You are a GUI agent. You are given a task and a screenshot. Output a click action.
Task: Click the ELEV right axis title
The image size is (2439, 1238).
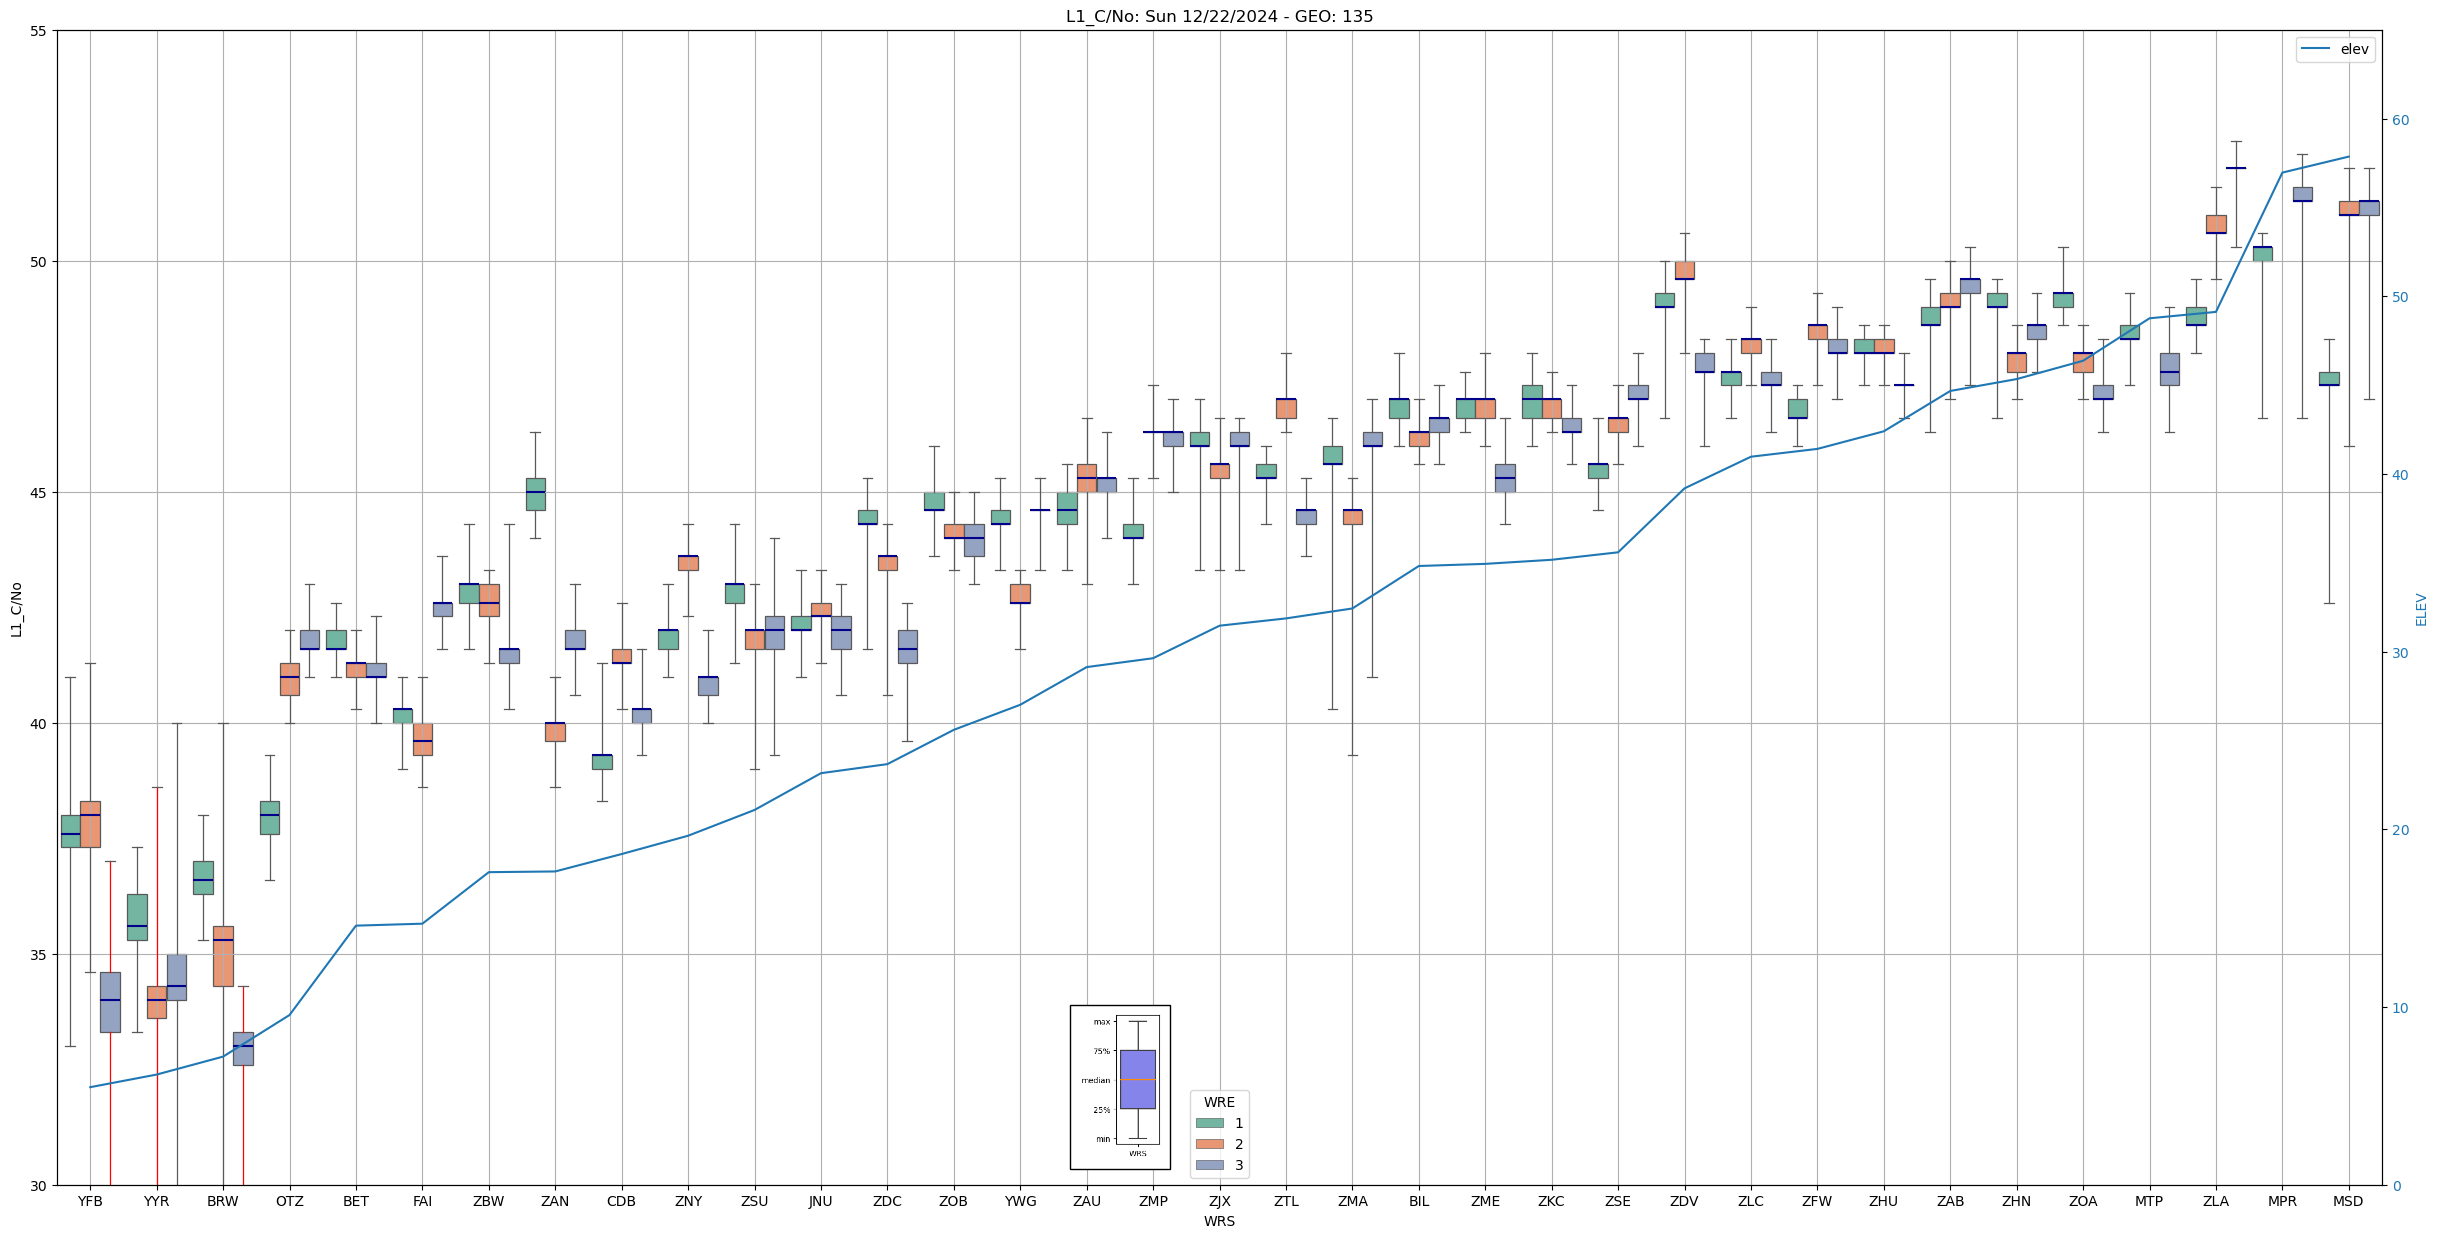point(2421,609)
